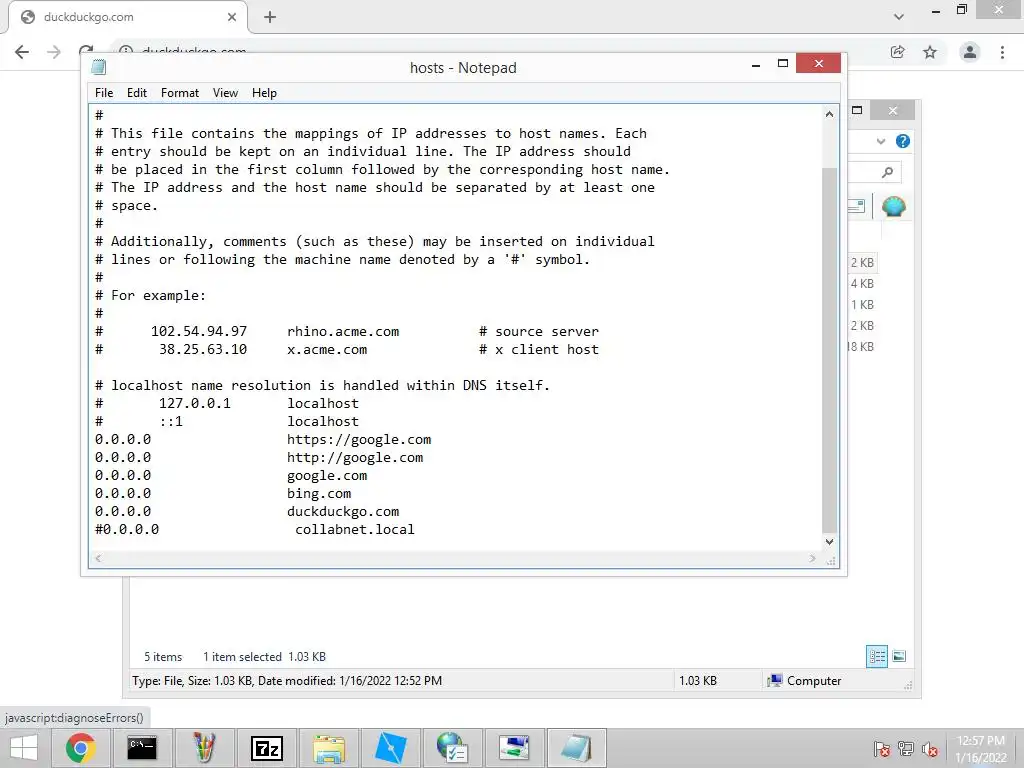
Task: Switch Explorer to details view
Action: click(x=876, y=656)
